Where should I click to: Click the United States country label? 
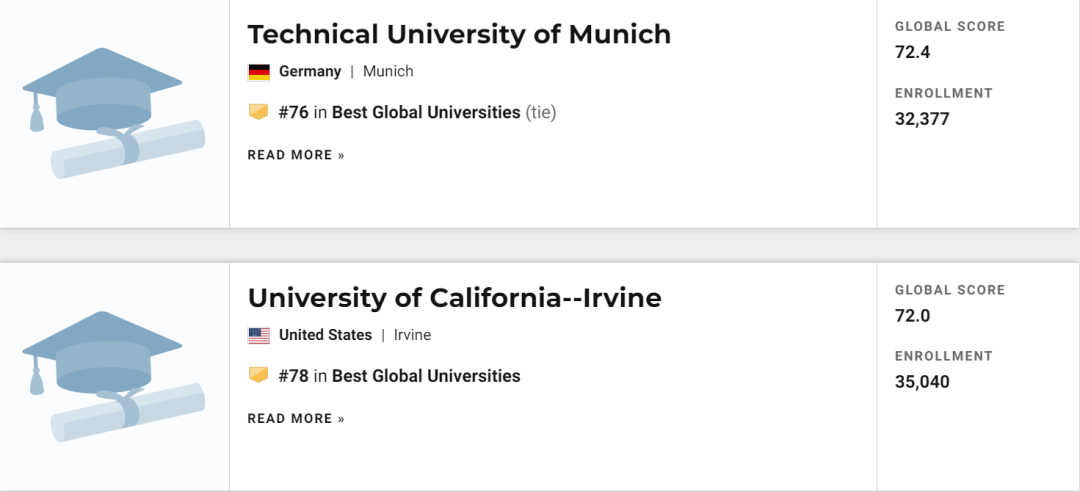pyautogui.click(x=325, y=335)
